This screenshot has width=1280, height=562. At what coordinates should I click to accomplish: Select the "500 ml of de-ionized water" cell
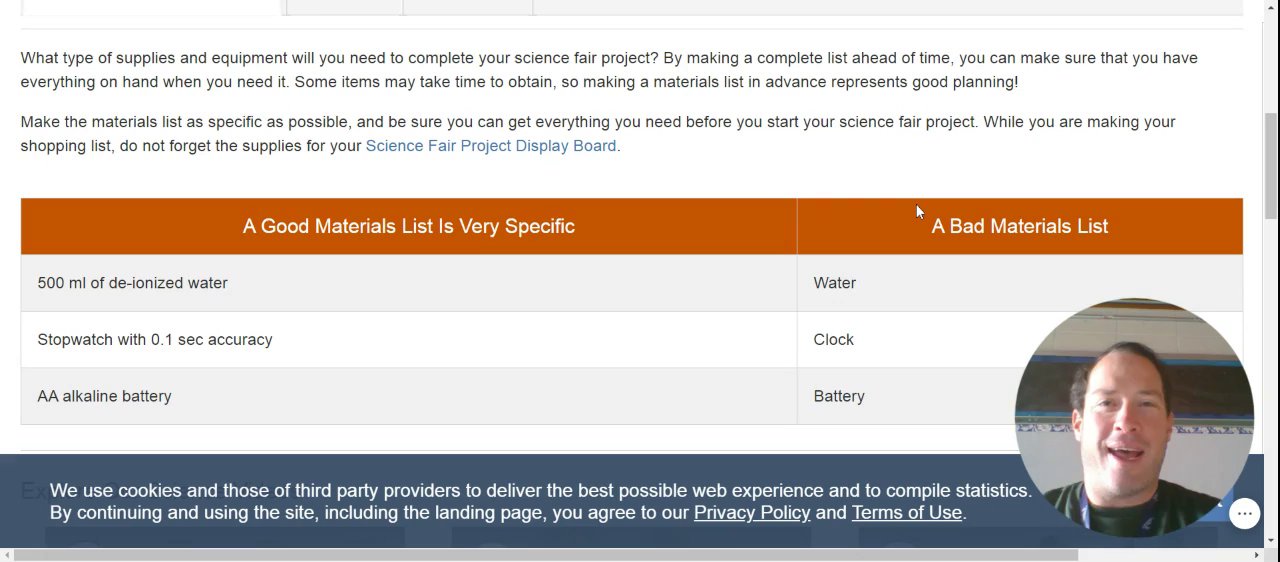click(132, 283)
